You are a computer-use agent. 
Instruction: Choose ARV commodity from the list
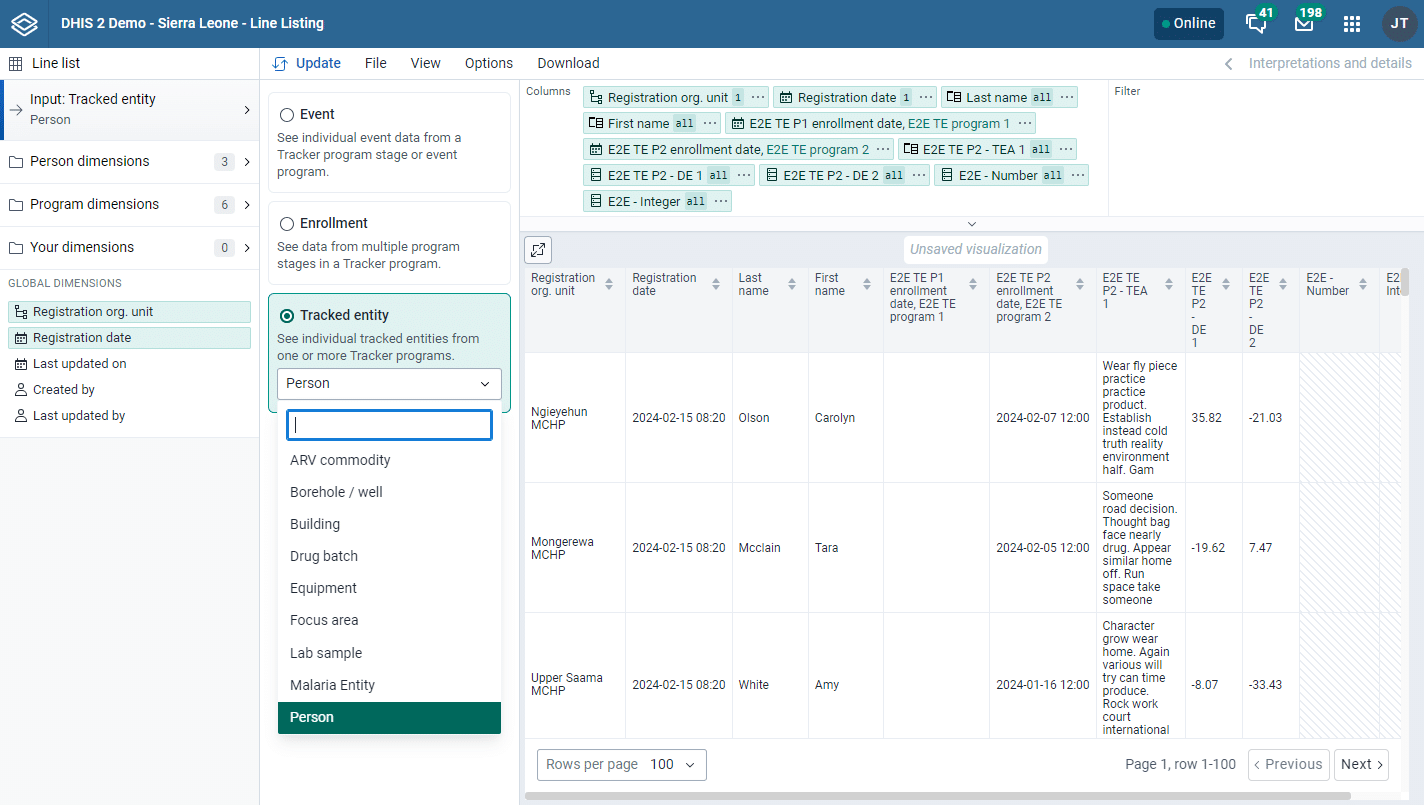(389, 461)
